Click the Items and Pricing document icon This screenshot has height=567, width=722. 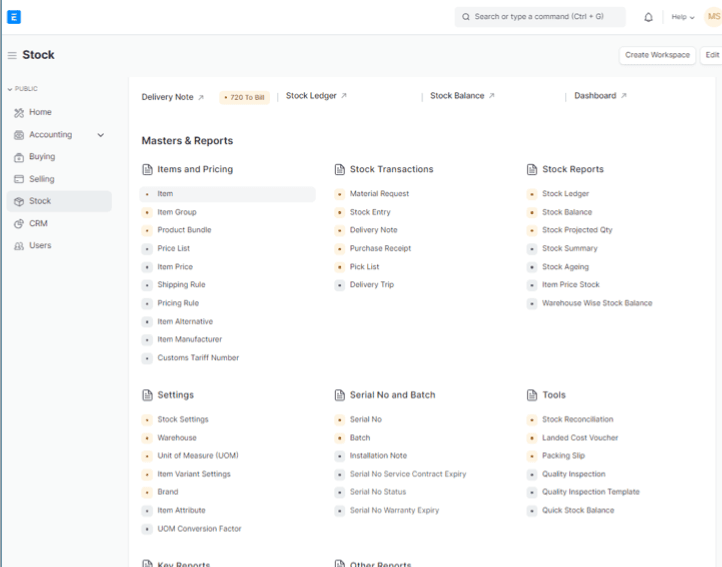pyautogui.click(x=147, y=170)
